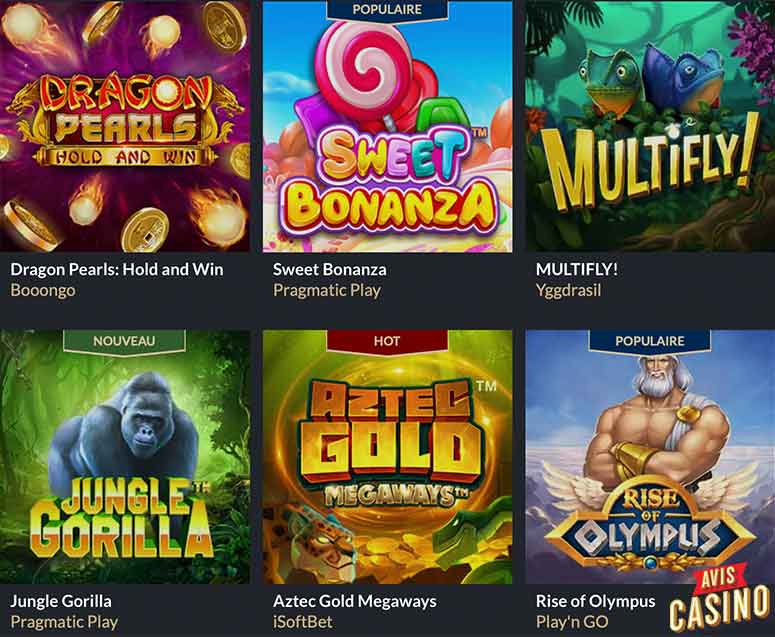The width and height of the screenshot is (775, 637).
Task: Click the NOUVEAU badge on Jungle Gorilla
Action: click(124, 341)
